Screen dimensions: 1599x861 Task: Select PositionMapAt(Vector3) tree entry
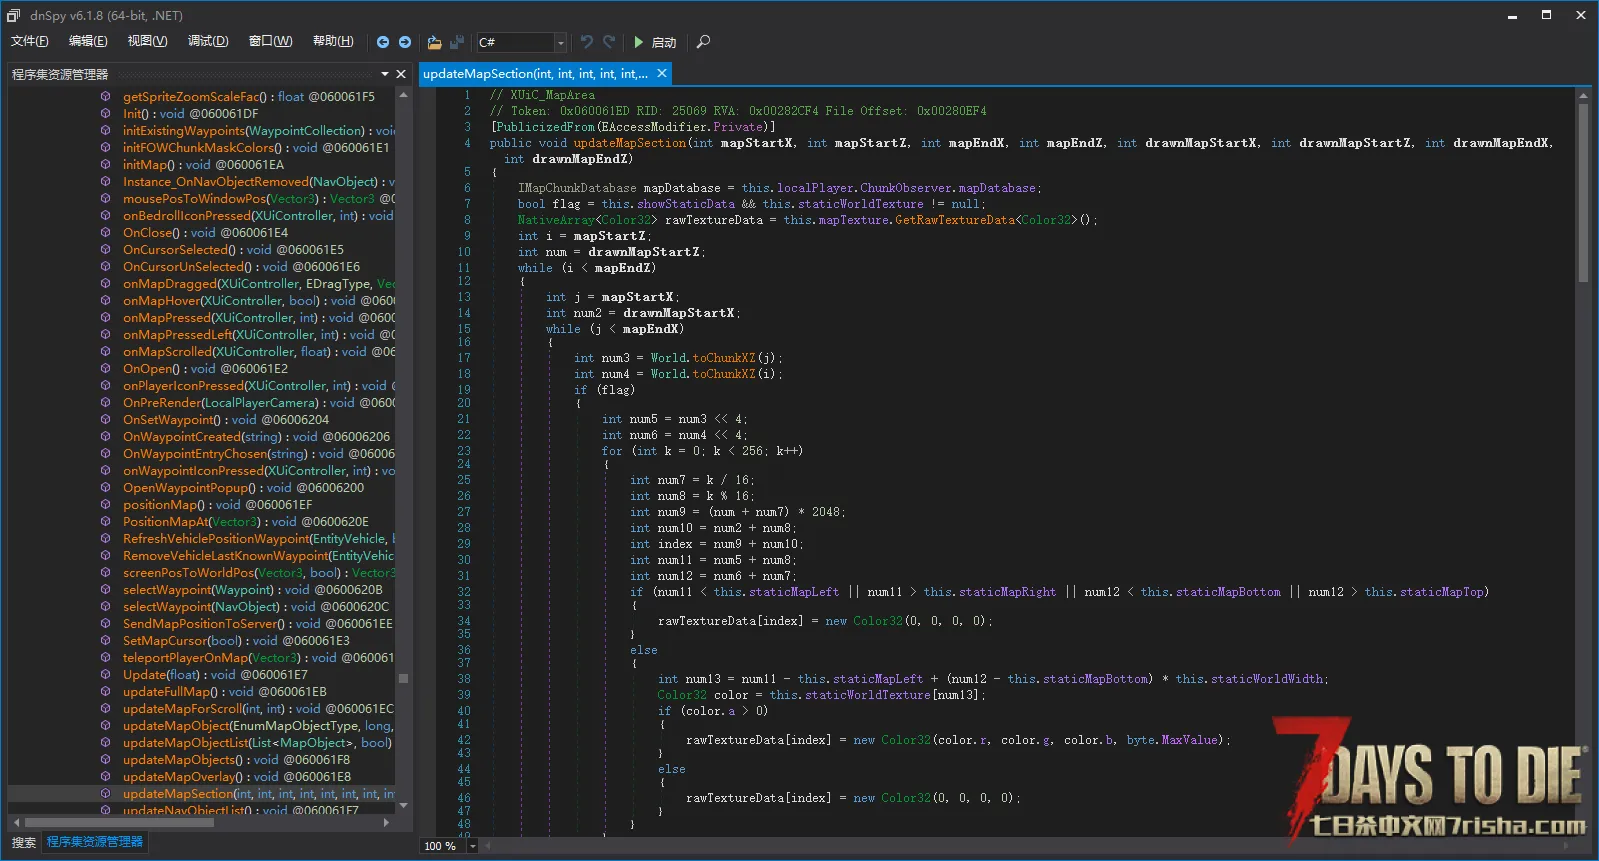pos(245,521)
